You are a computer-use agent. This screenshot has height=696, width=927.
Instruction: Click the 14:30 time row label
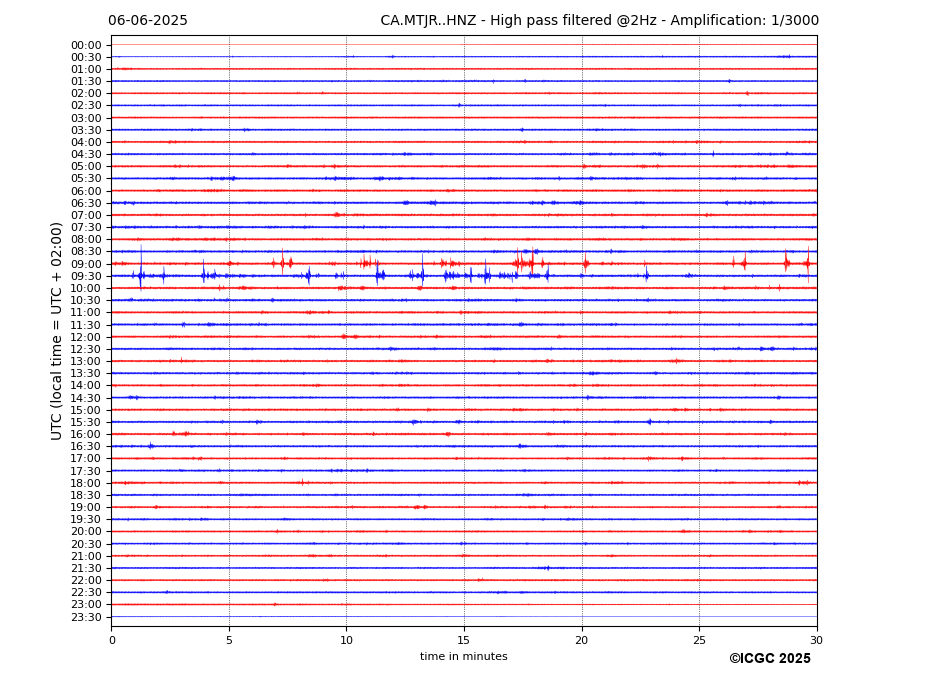tap(86, 399)
